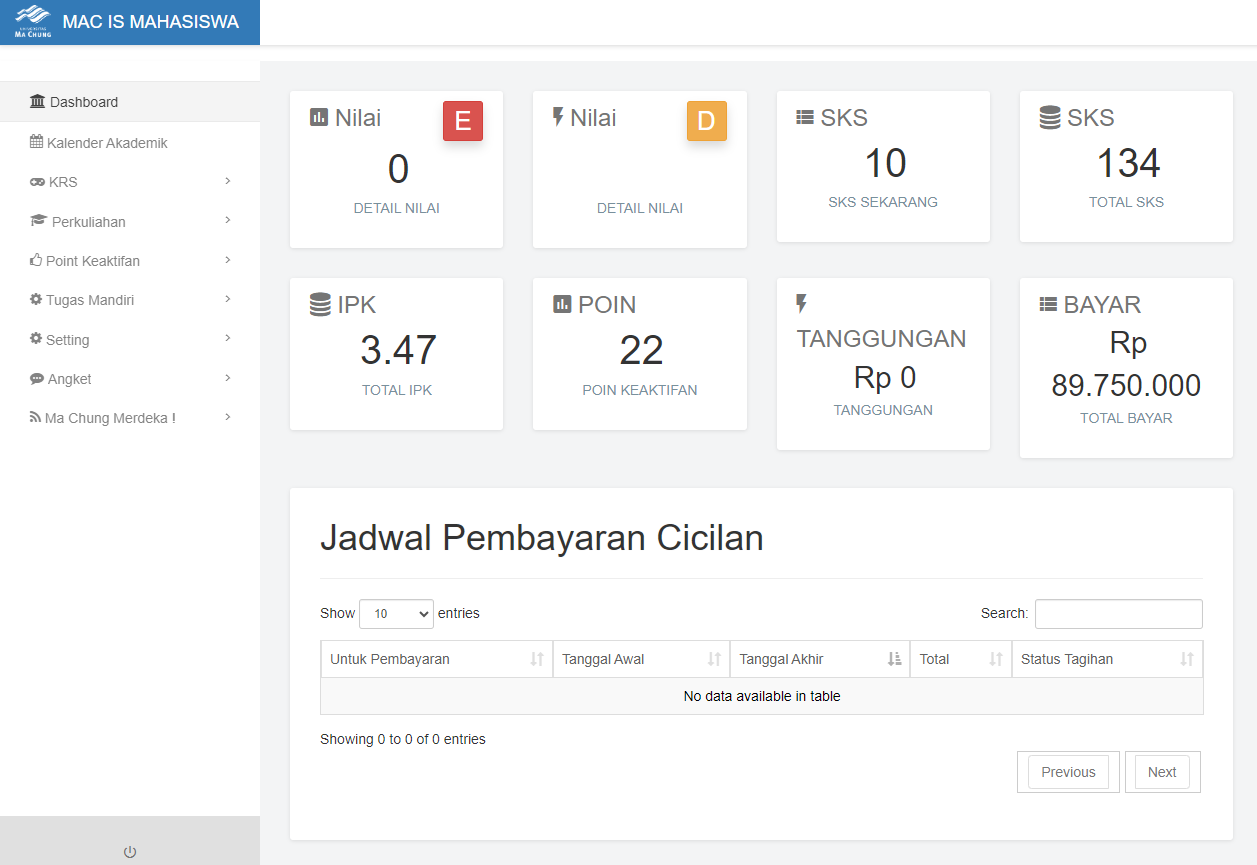1257x865 pixels.
Task: Expand the KRS submenu chevron
Action: (228, 181)
